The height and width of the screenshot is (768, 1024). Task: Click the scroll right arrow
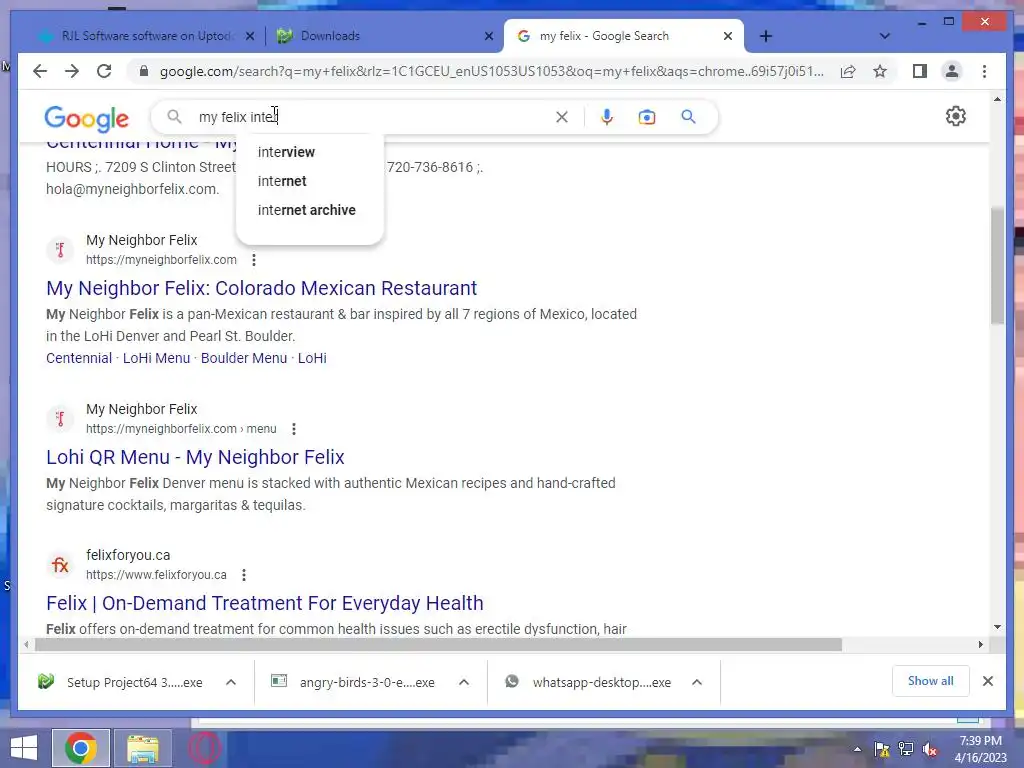[980, 645]
